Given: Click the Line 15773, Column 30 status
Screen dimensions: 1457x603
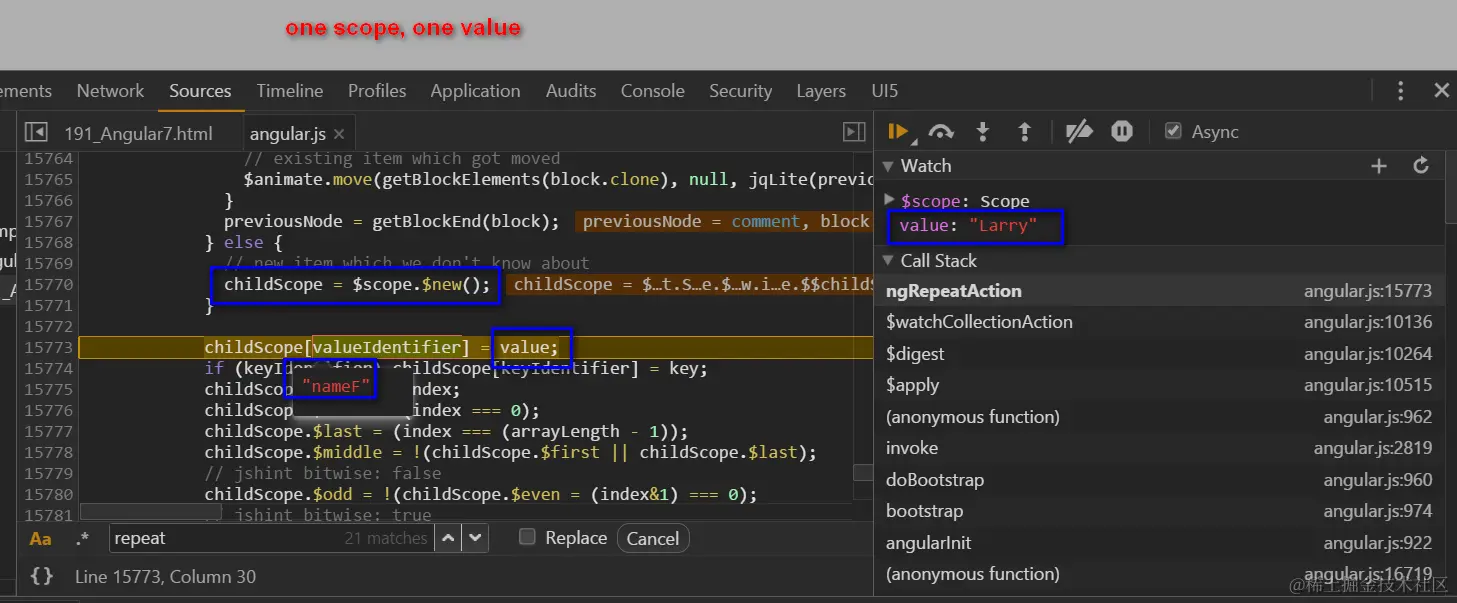Looking at the screenshot, I should 165,577.
